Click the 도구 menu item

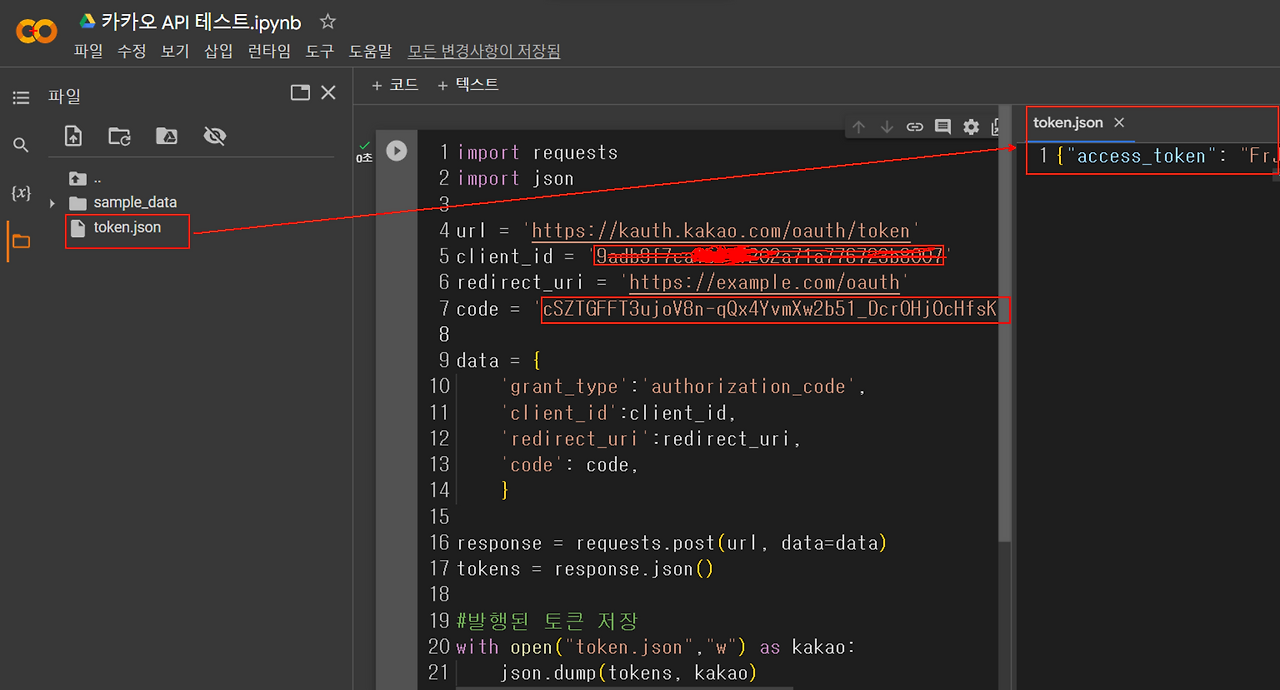point(319,51)
